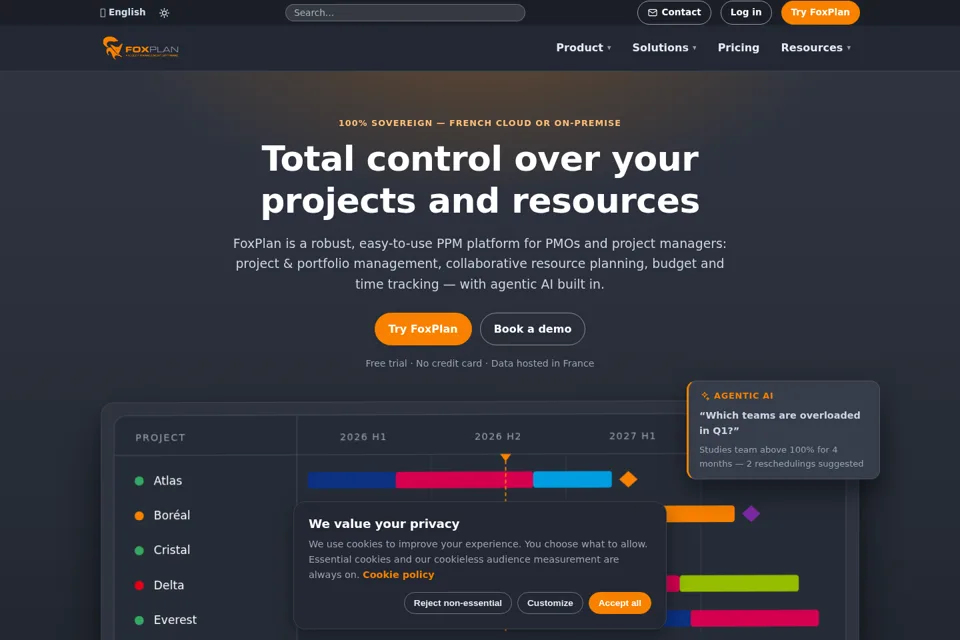Image resolution: width=960 pixels, height=640 pixels.
Task: Customize cookie preferences
Action: tap(550, 603)
